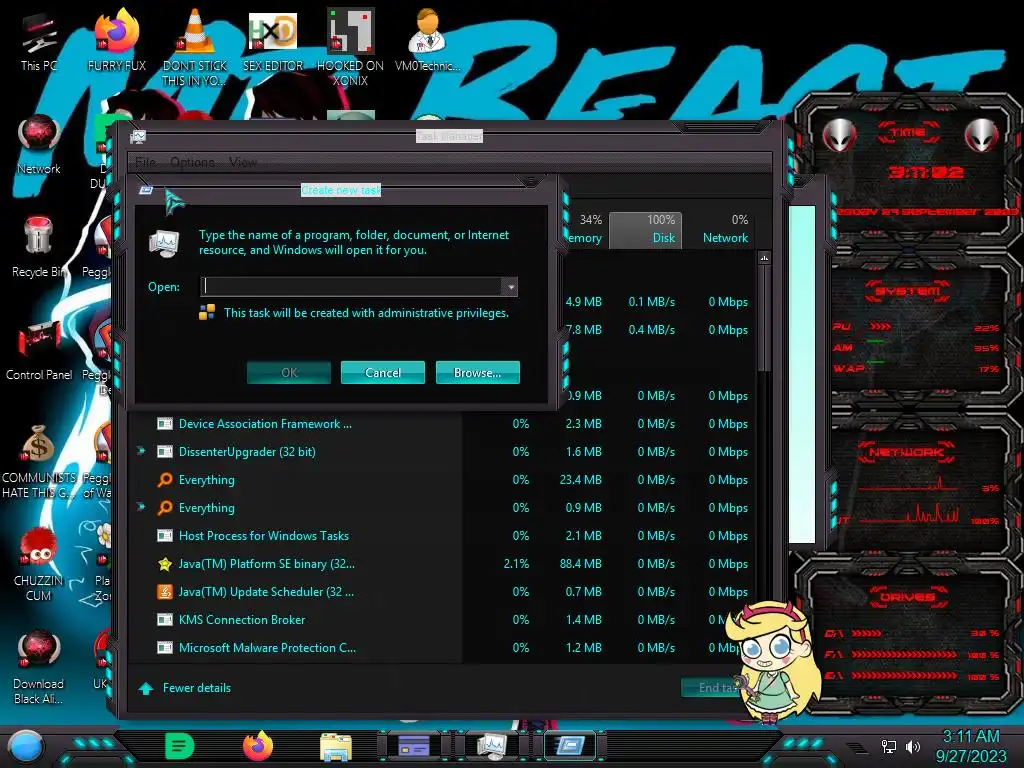
Task: Click the Device Association Framework process icon
Action: click(165, 424)
